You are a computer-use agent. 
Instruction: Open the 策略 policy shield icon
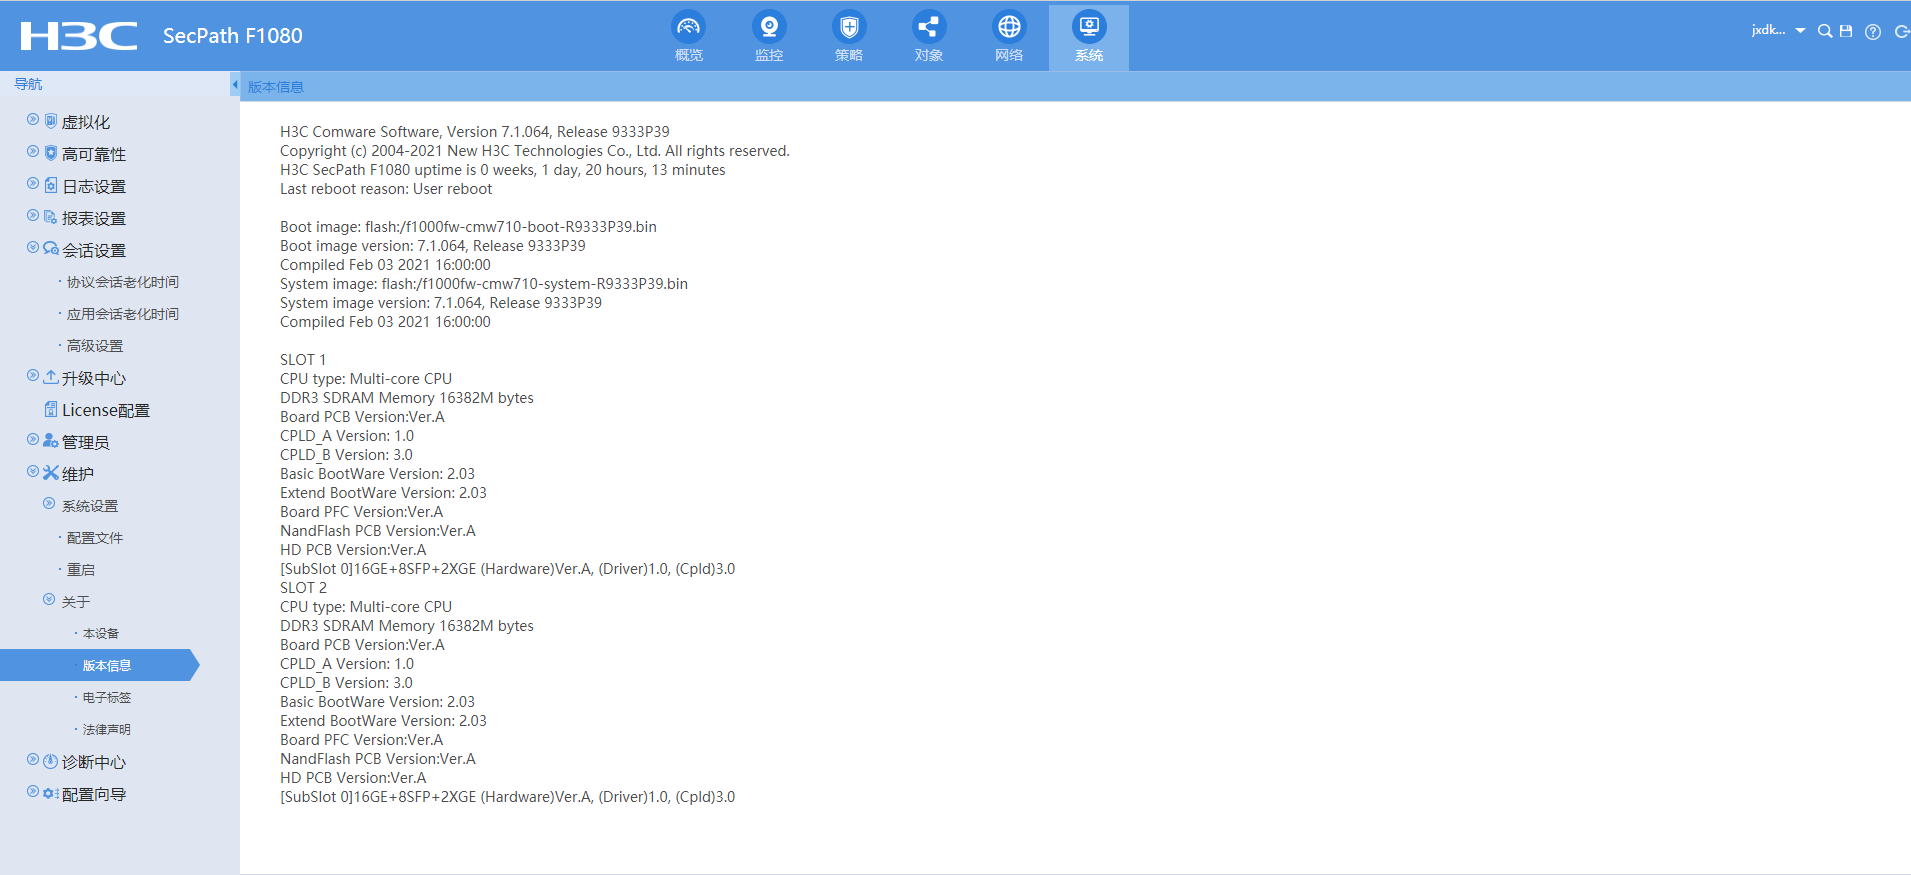tap(849, 27)
